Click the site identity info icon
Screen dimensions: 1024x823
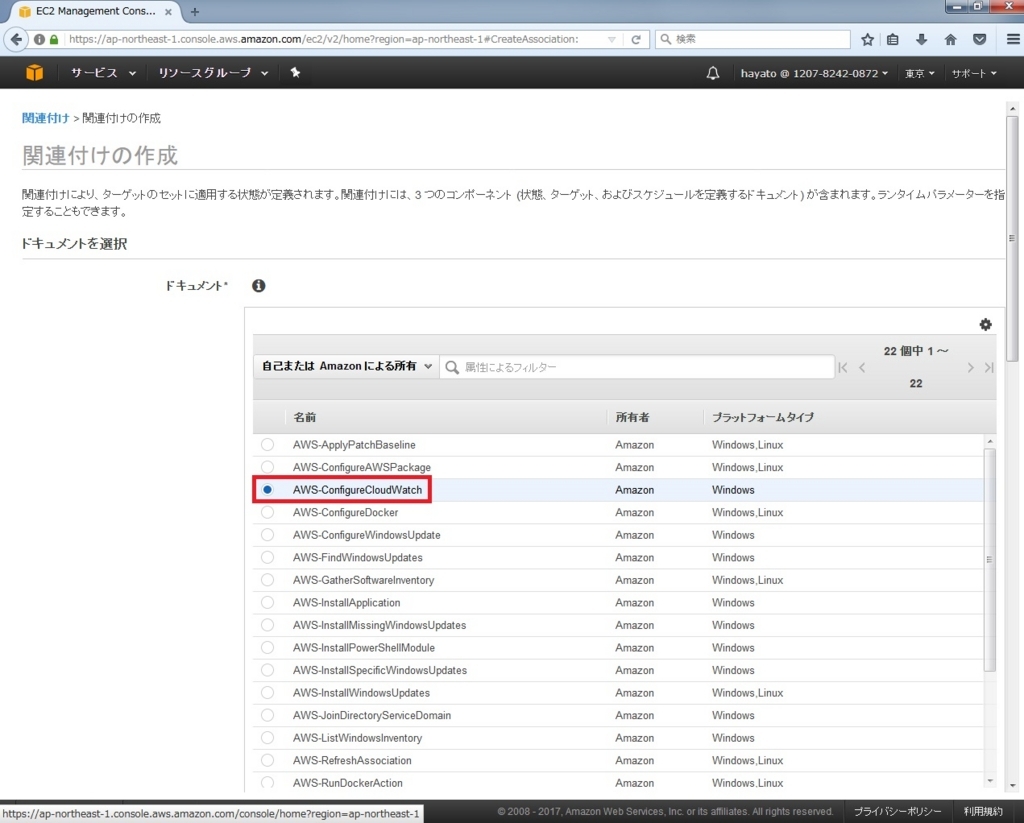[39, 39]
